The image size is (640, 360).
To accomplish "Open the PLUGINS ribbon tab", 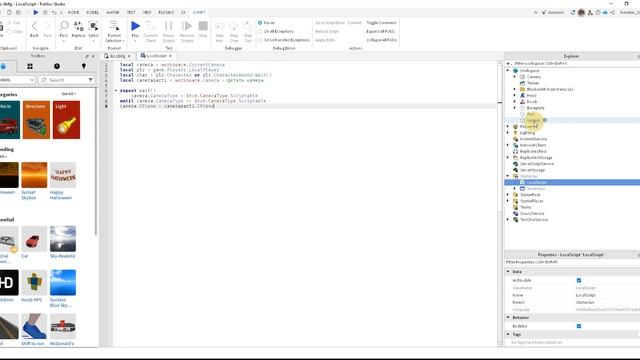I will (166, 13).
